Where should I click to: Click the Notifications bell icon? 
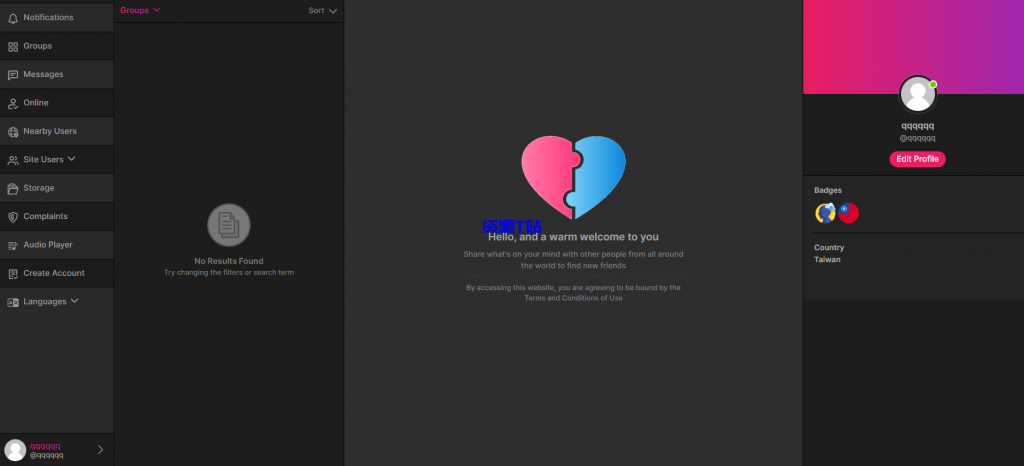[13, 18]
